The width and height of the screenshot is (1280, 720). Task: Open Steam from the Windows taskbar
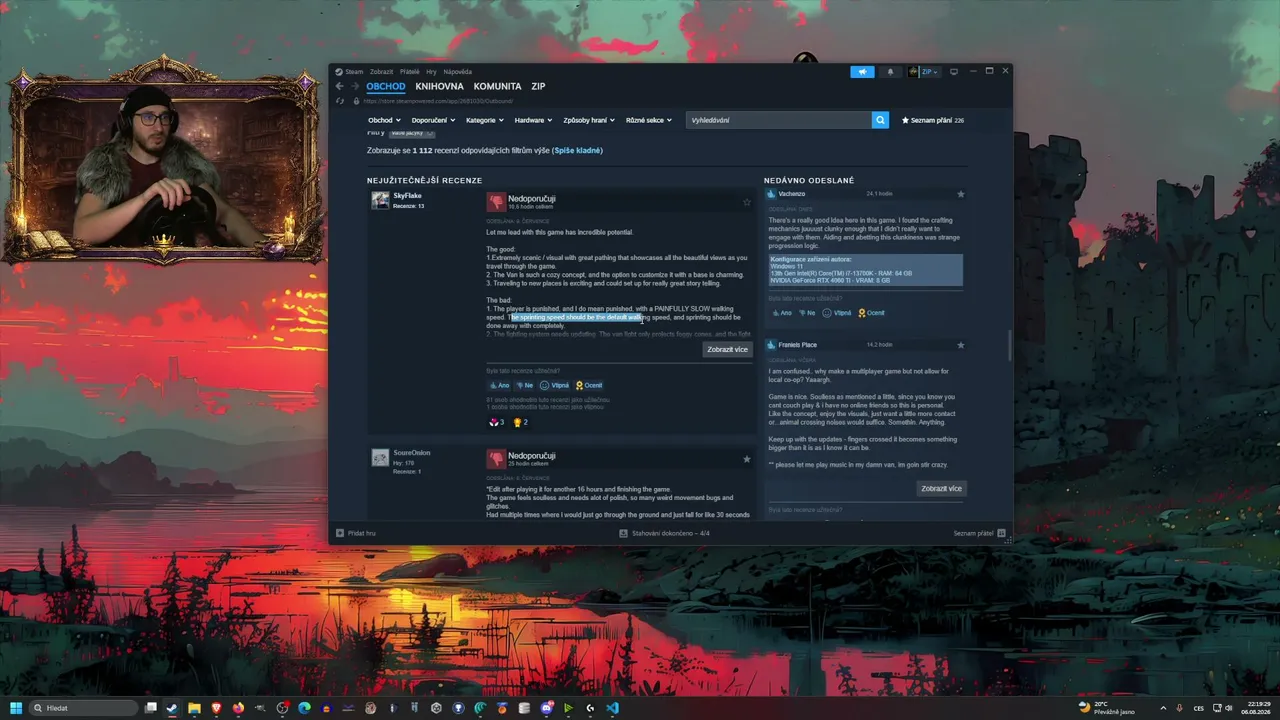[172, 708]
